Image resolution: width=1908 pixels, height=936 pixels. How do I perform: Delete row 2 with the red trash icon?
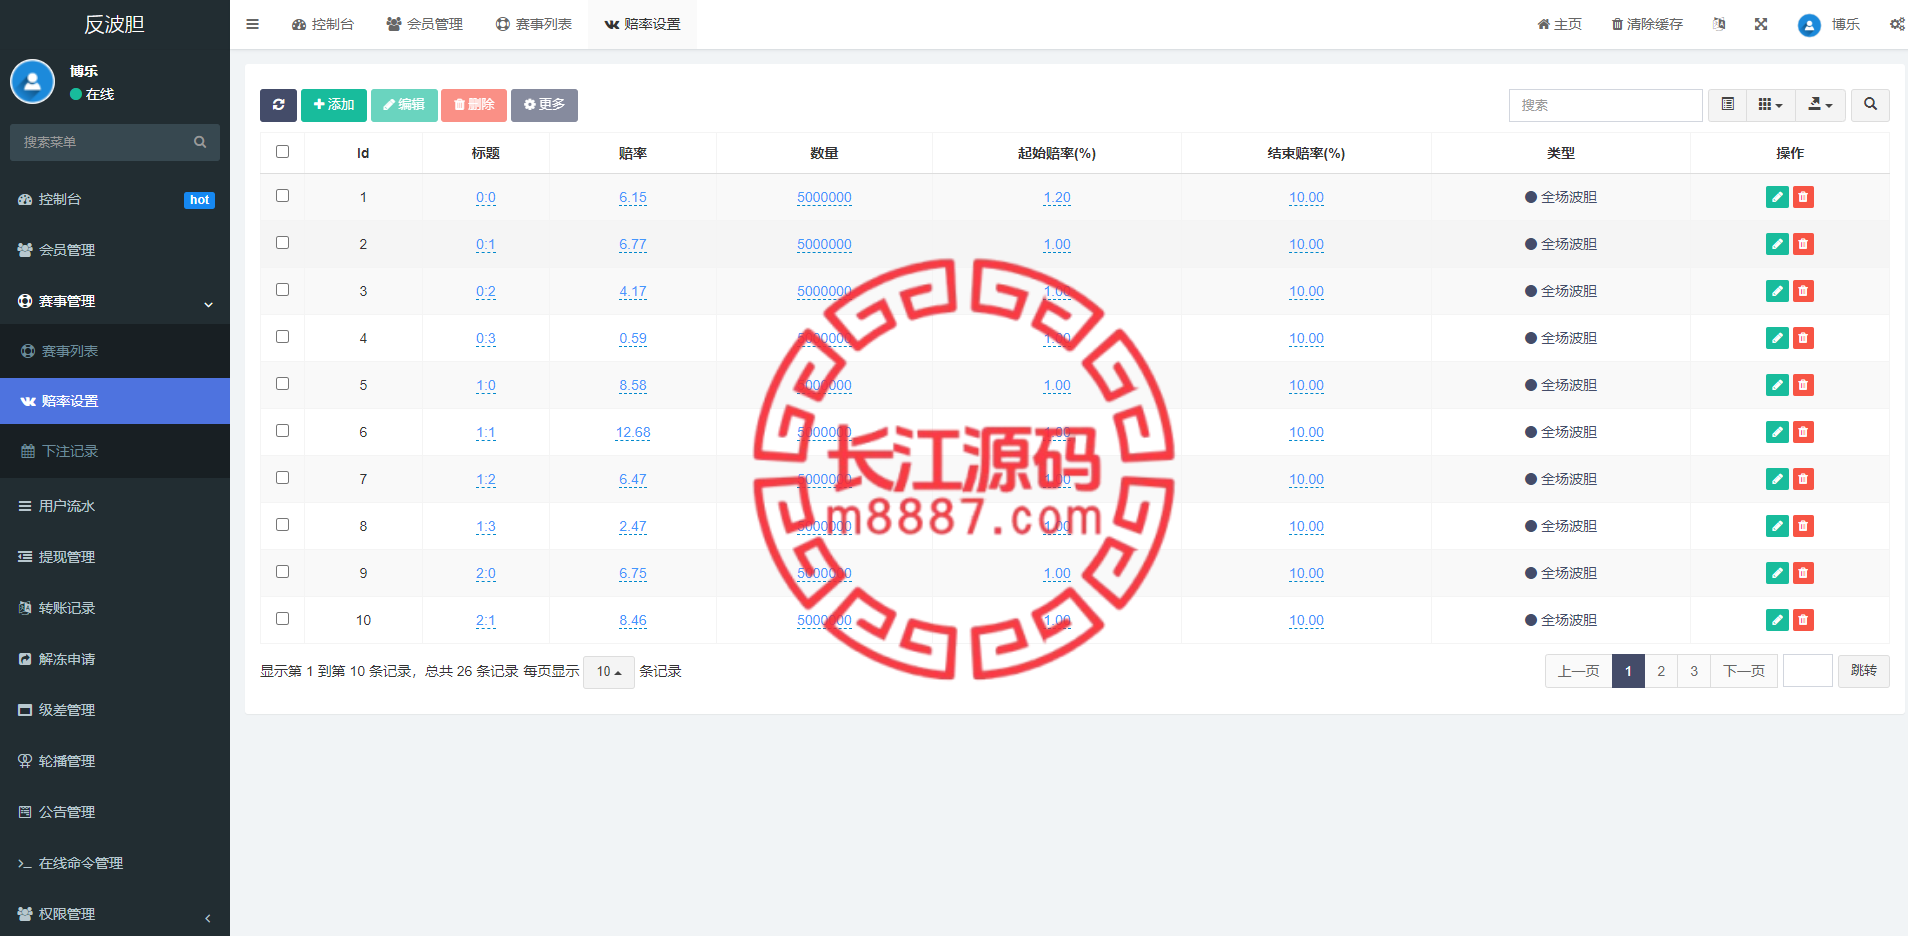[1803, 244]
